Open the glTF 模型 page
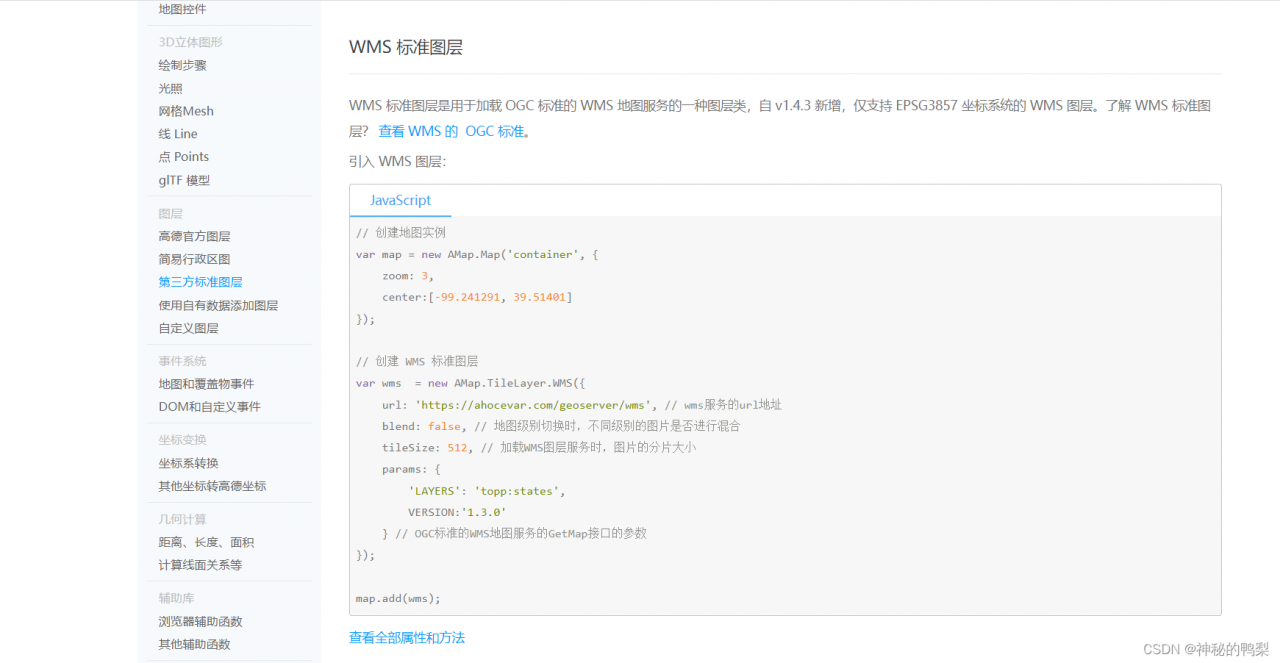The image size is (1280, 663). [x=184, y=180]
